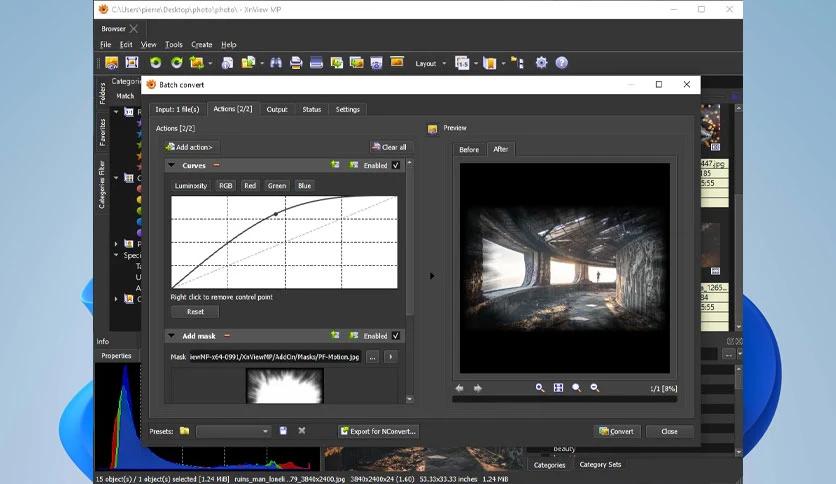836x484 pixels.
Task: Click the control point on the curve
Action: [276, 214]
